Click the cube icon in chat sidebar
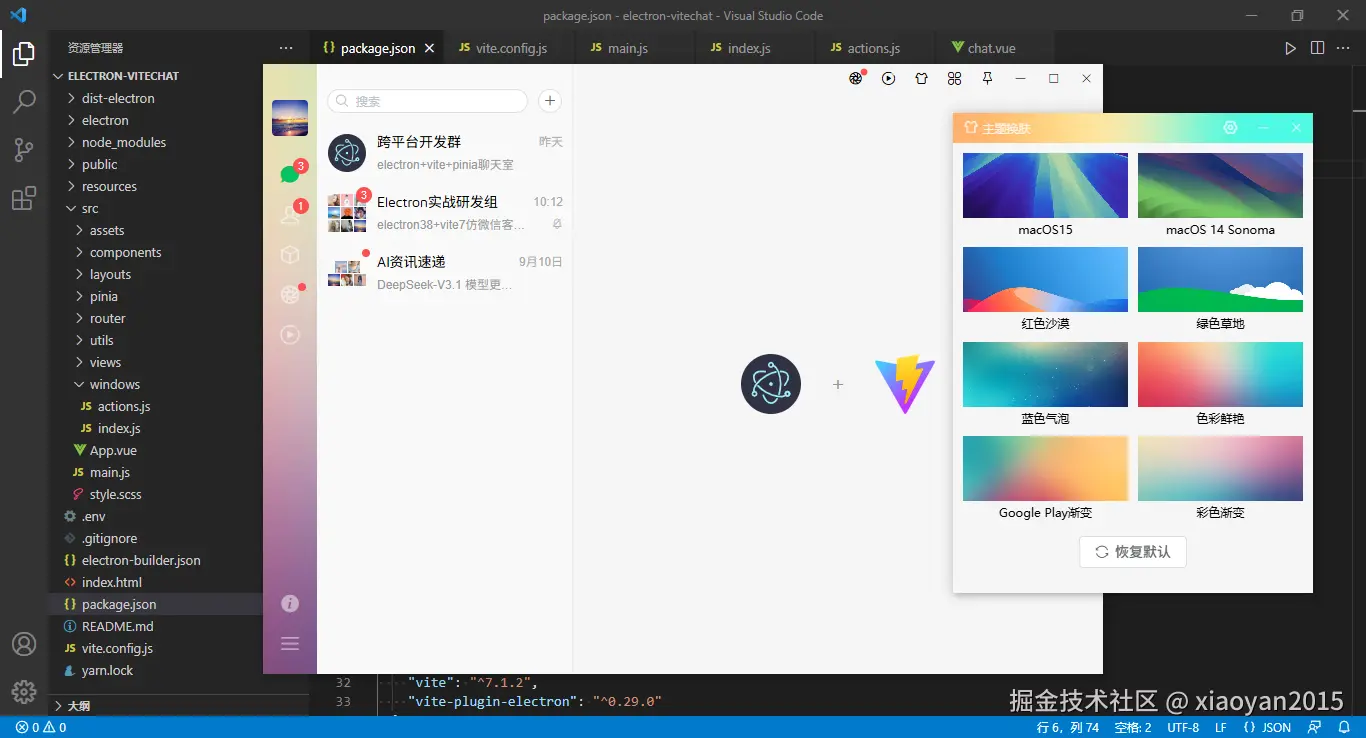 click(289, 255)
